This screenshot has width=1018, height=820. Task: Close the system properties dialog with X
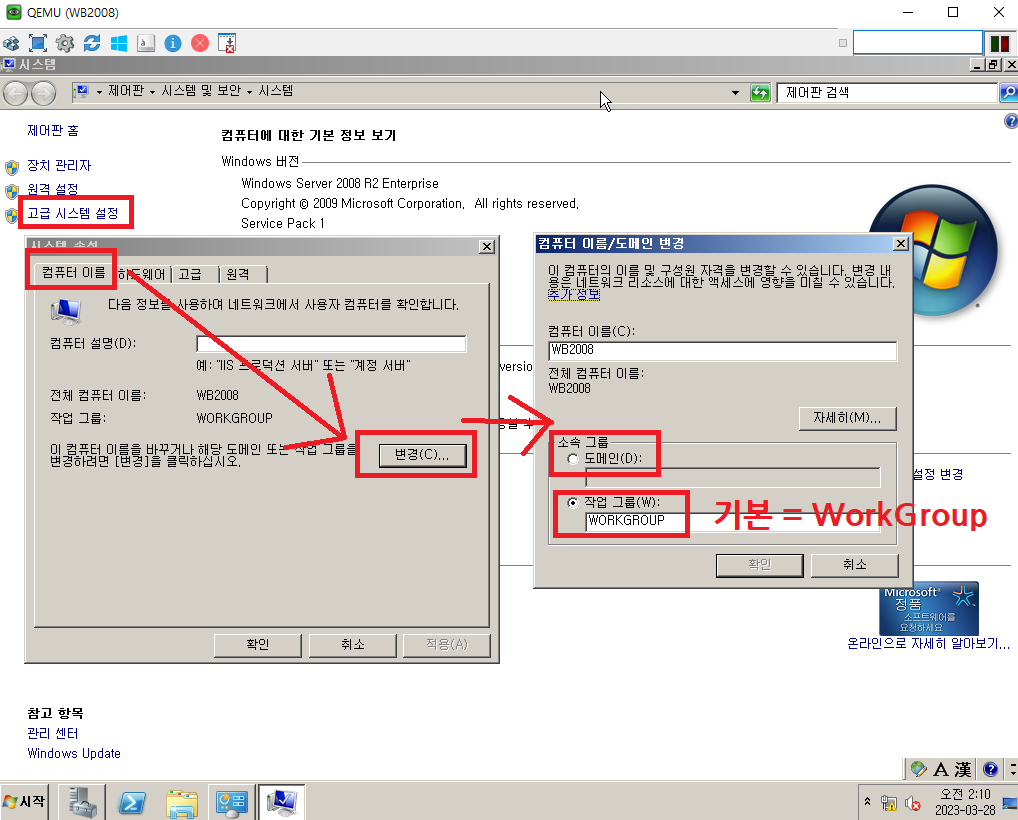coord(486,247)
